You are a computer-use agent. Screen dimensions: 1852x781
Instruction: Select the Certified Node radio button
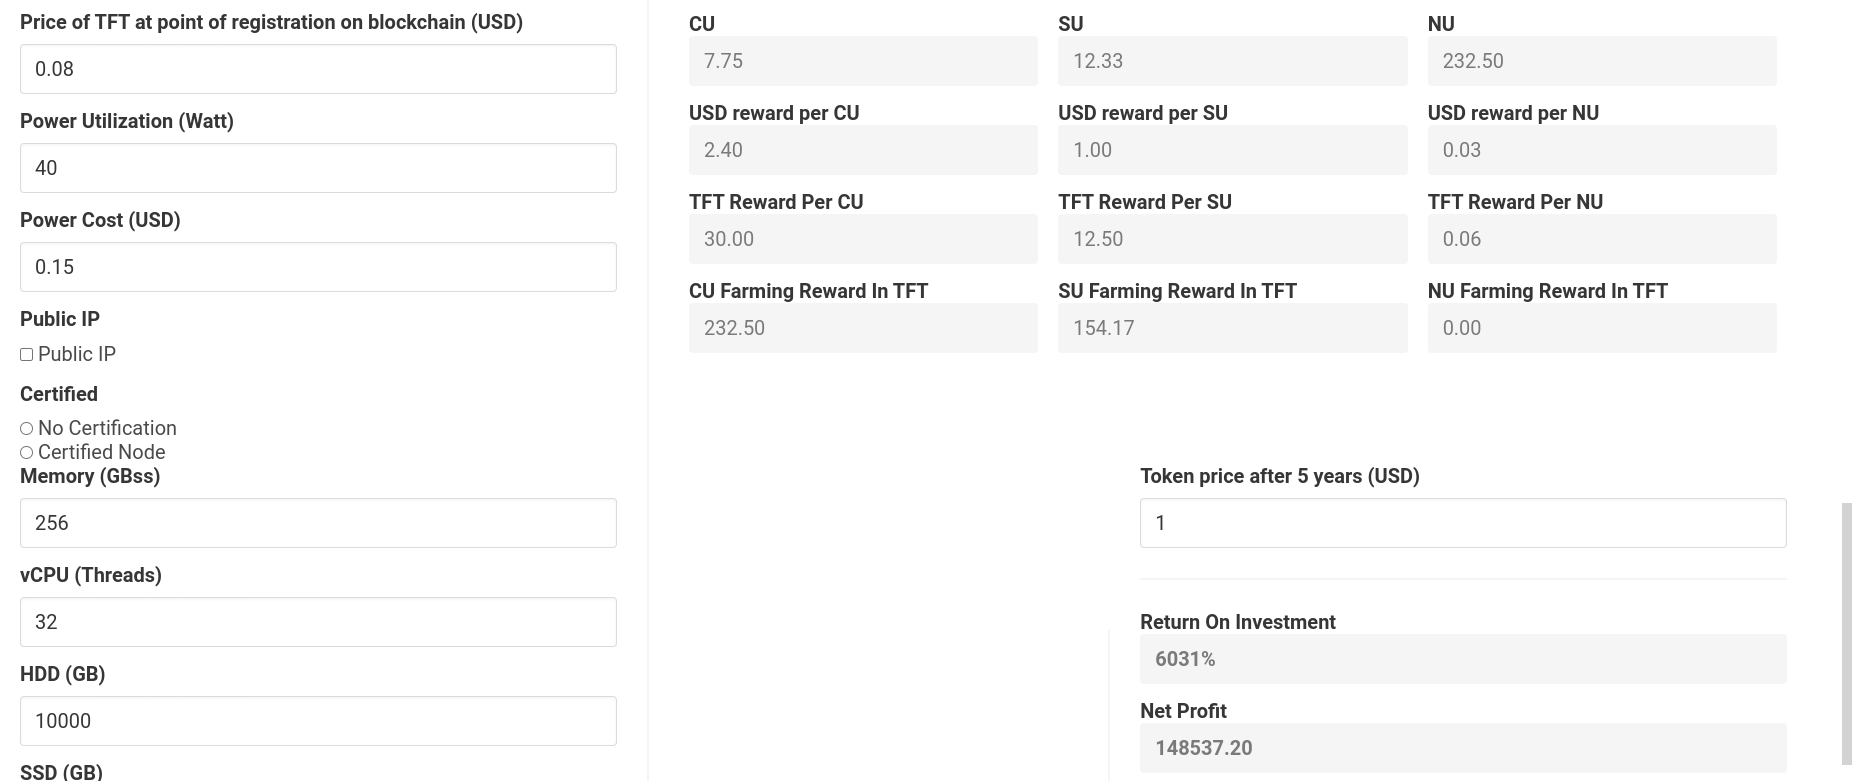[x=26, y=452]
